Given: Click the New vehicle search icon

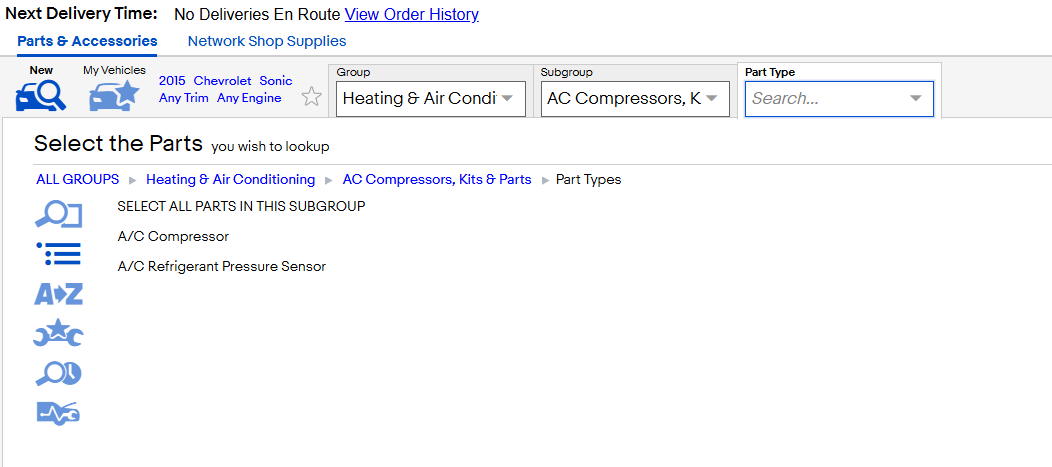Looking at the screenshot, I should 41,96.
